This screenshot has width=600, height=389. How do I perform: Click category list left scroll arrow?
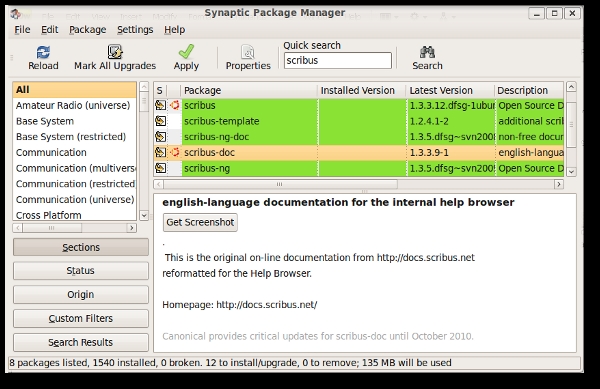coord(18,228)
